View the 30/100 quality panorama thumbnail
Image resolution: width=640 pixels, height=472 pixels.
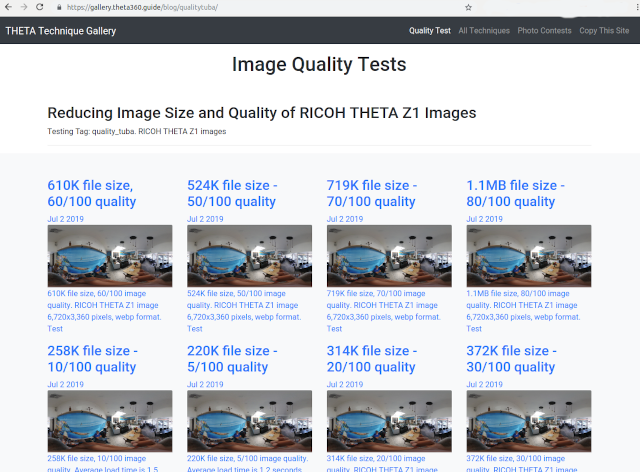click(x=529, y=421)
